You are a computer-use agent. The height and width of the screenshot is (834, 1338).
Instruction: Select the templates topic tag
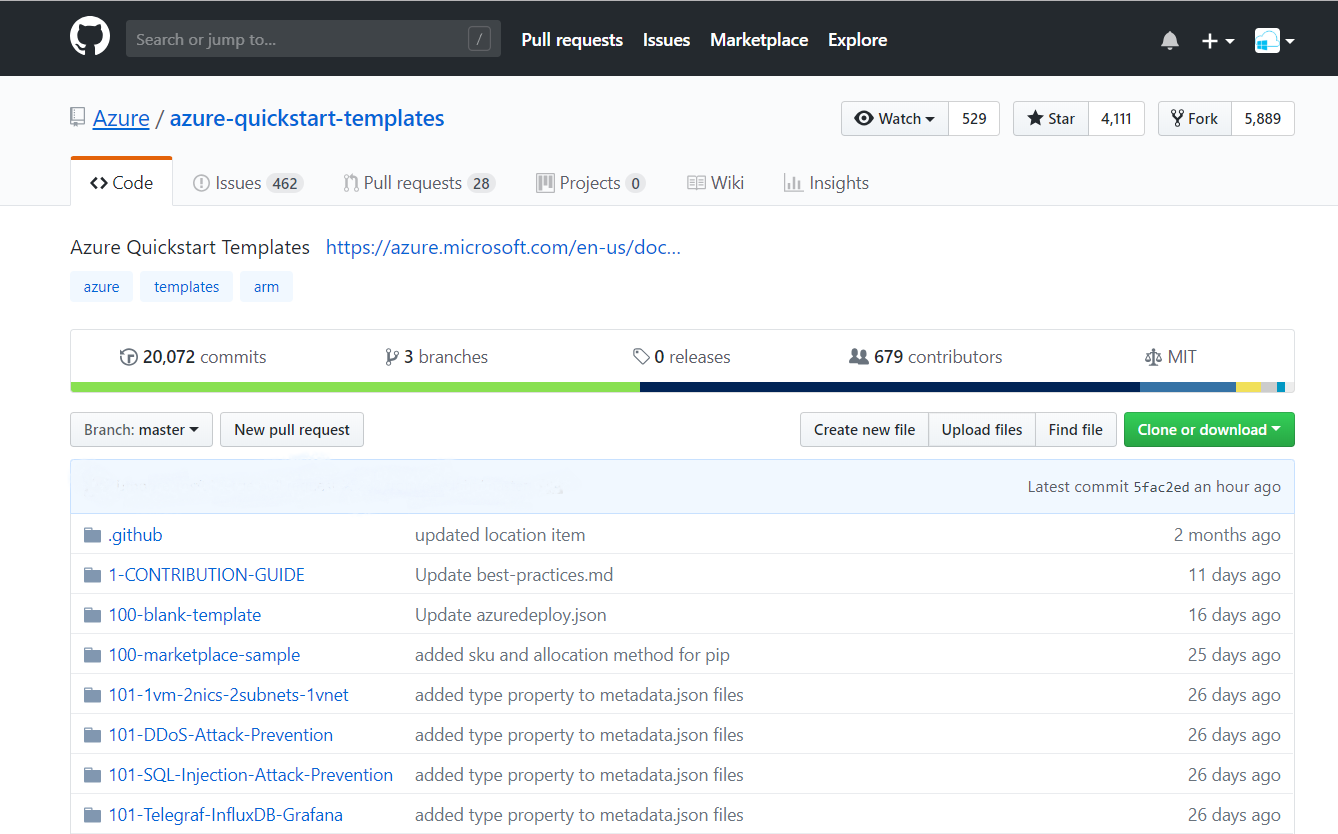(x=186, y=287)
